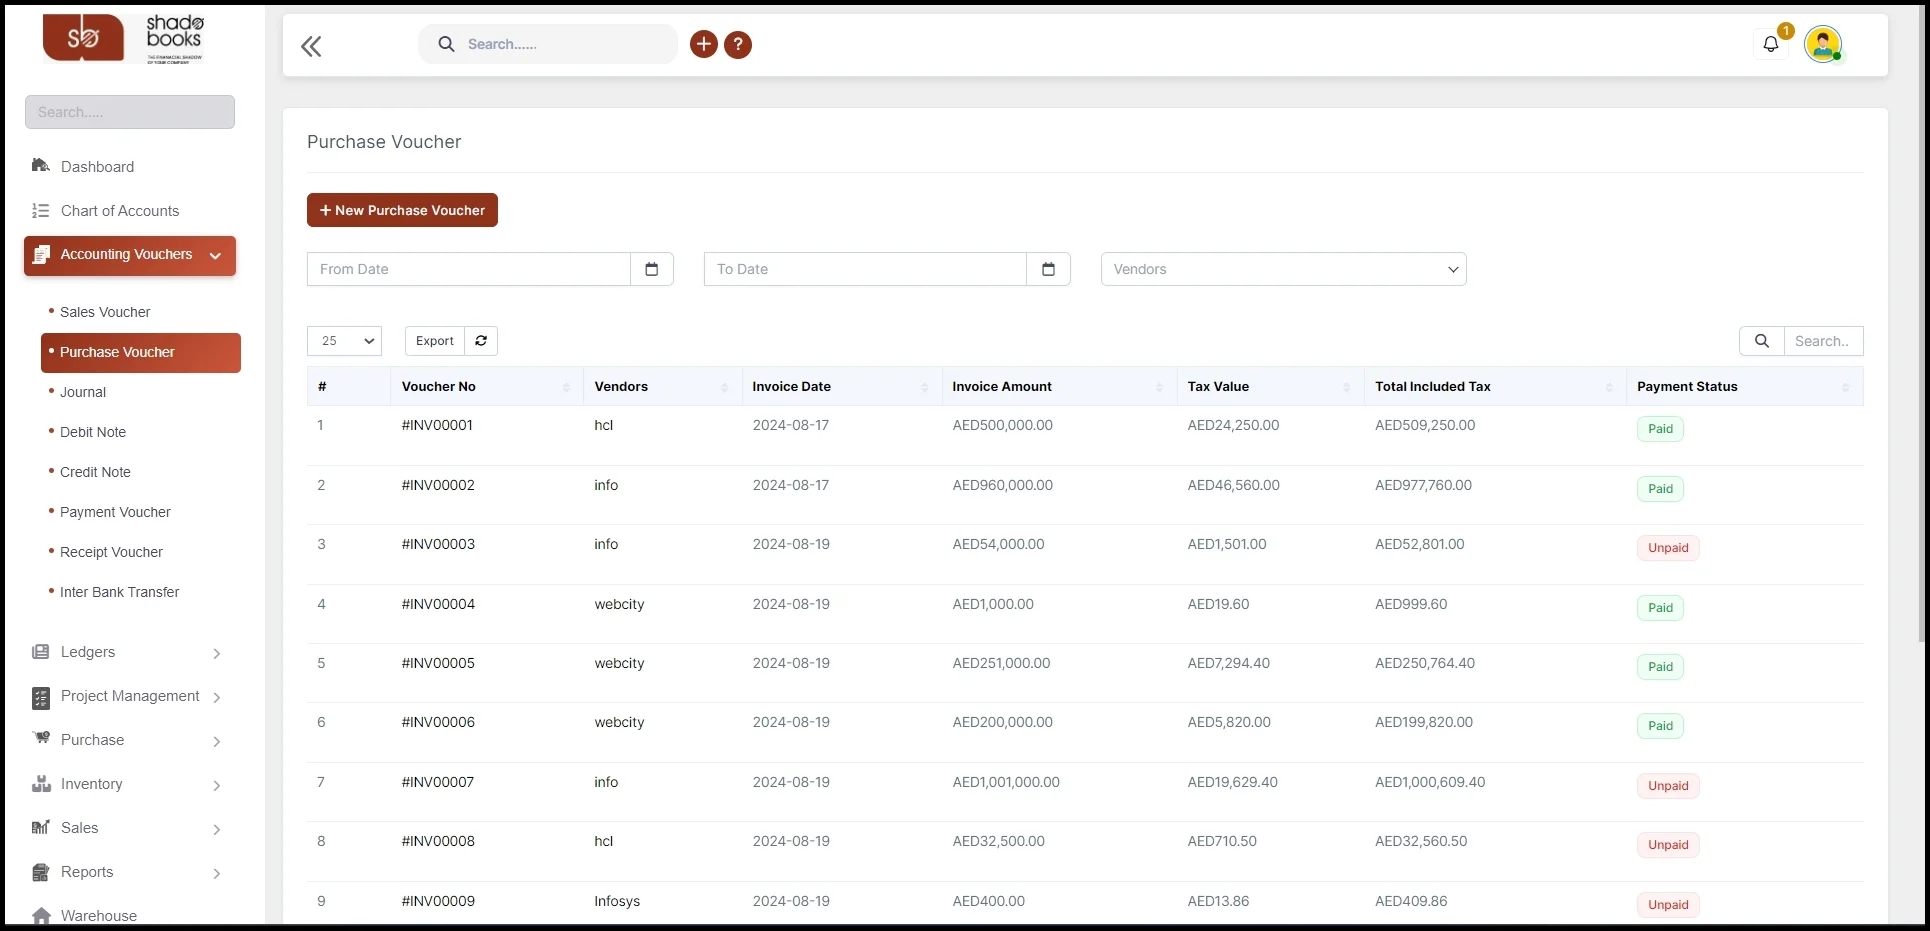Image resolution: width=1930 pixels, height=931 pixels.
Task: Click voucher number #INV00005
Action: 438,663
